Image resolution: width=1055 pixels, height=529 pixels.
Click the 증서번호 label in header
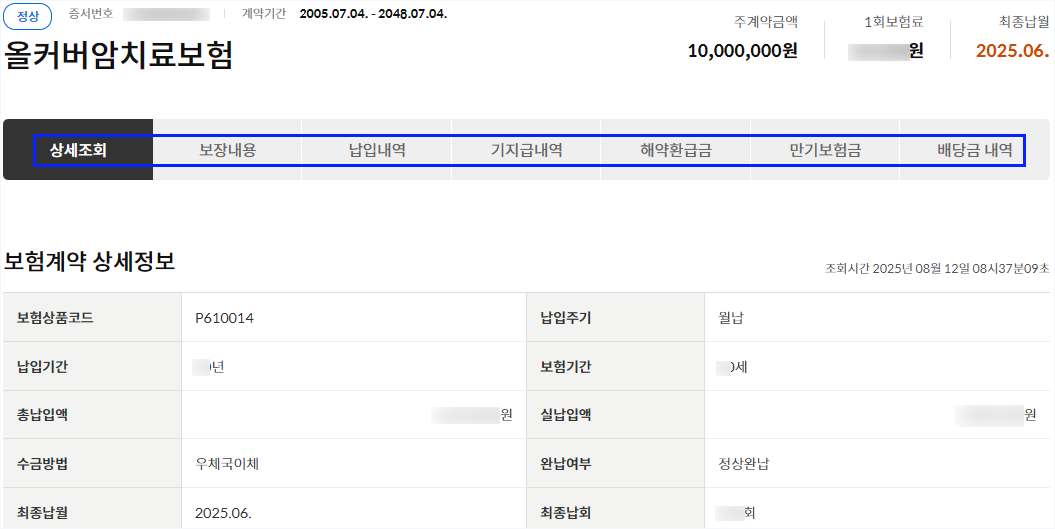click(91, 13)
